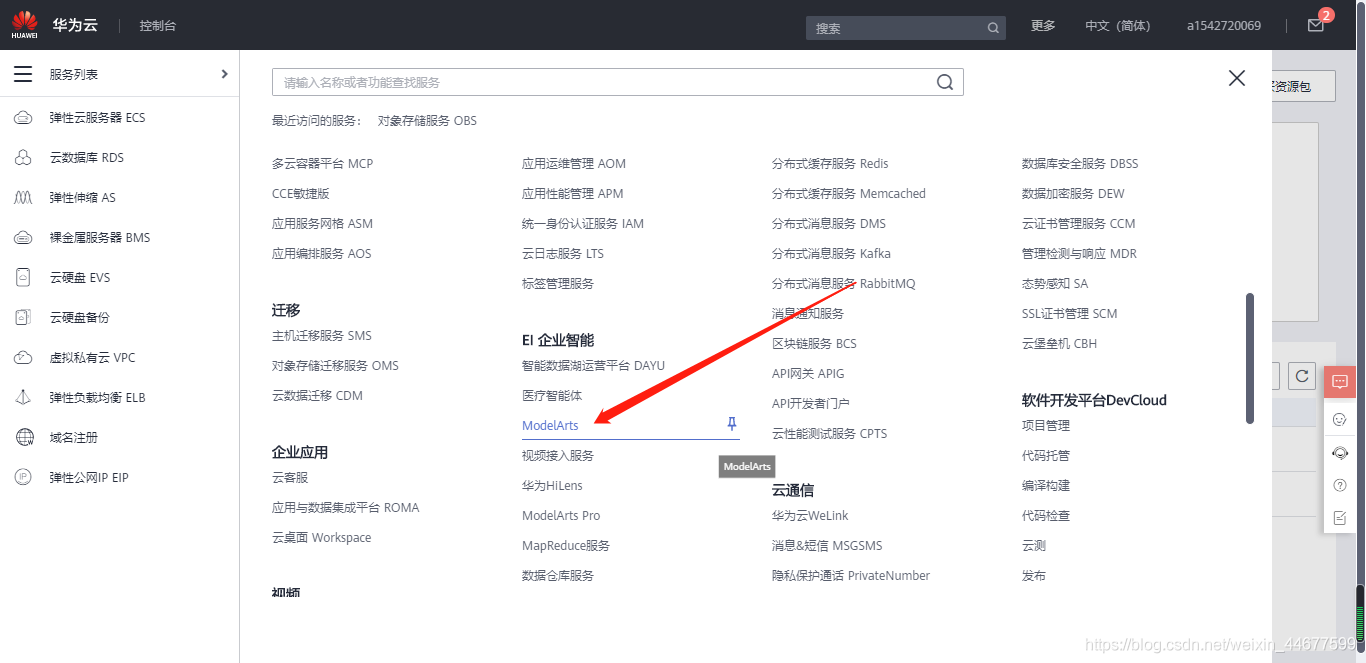The width and height of the screenshot is (1366, 663).
Task: Open 分布式消息服务 Kafka
Action: [x=831, y=254]
